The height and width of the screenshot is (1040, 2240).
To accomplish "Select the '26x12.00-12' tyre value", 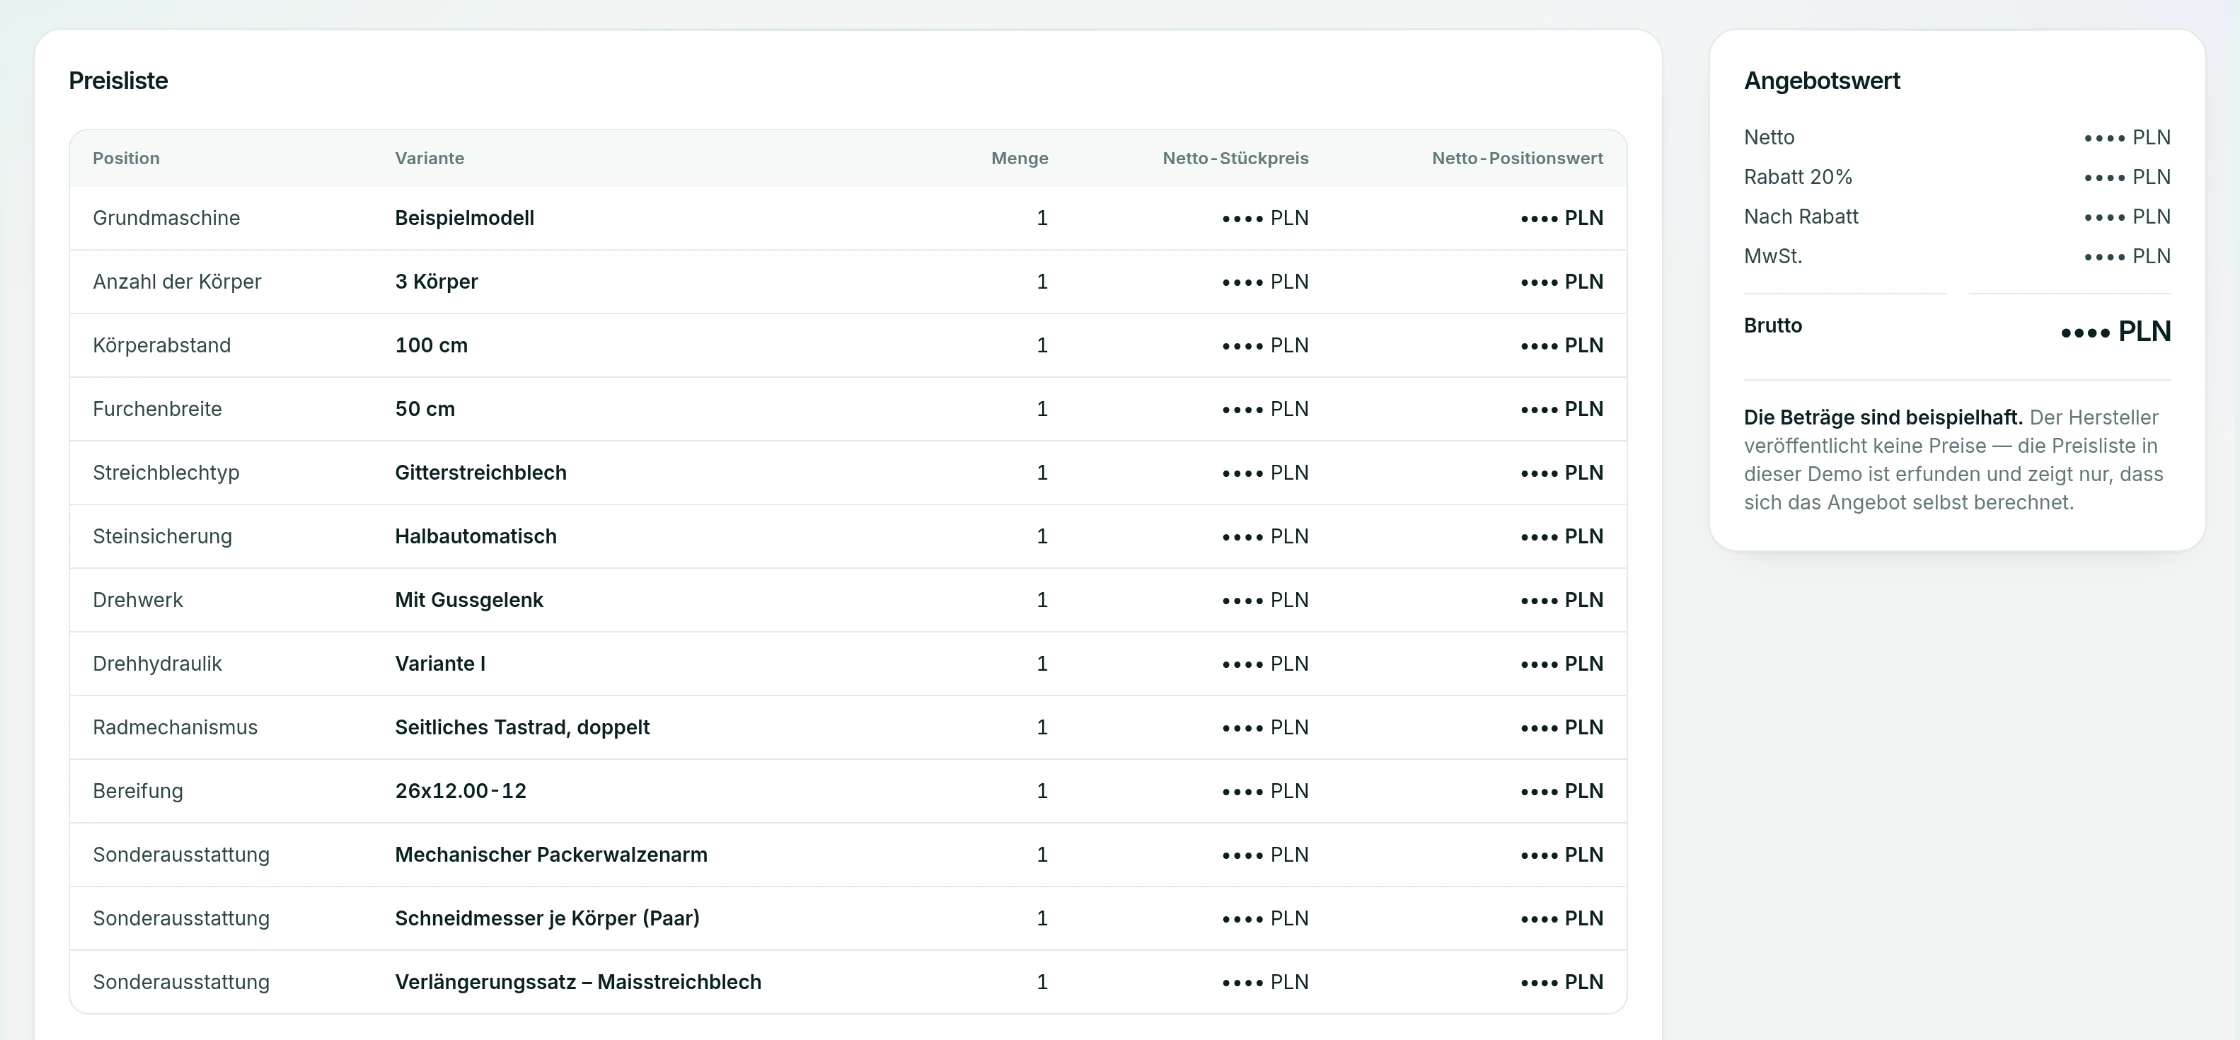I will point(461,791).
